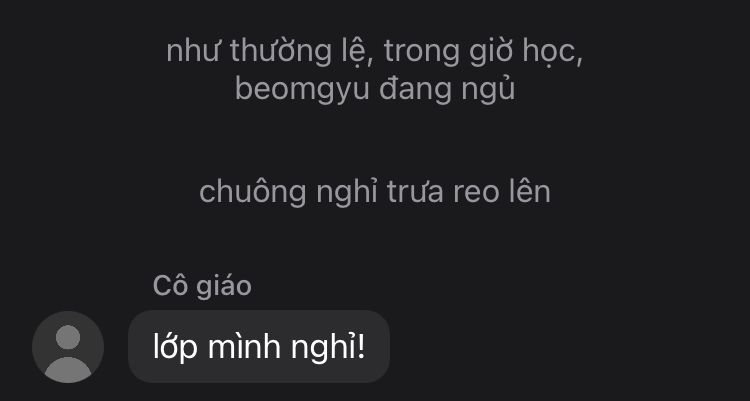The height and width of the screenshot is (401, 750).
Task: Tap the gray person silhouette in the avatar
Action: (68, 353)
